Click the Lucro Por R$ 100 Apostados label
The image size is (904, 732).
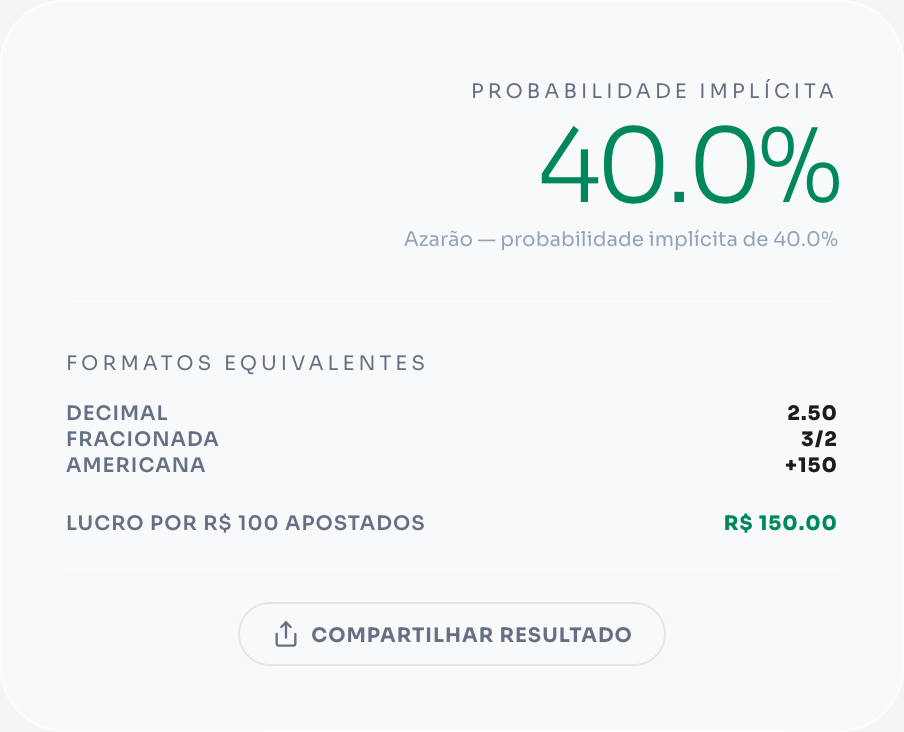coord(245,522)
